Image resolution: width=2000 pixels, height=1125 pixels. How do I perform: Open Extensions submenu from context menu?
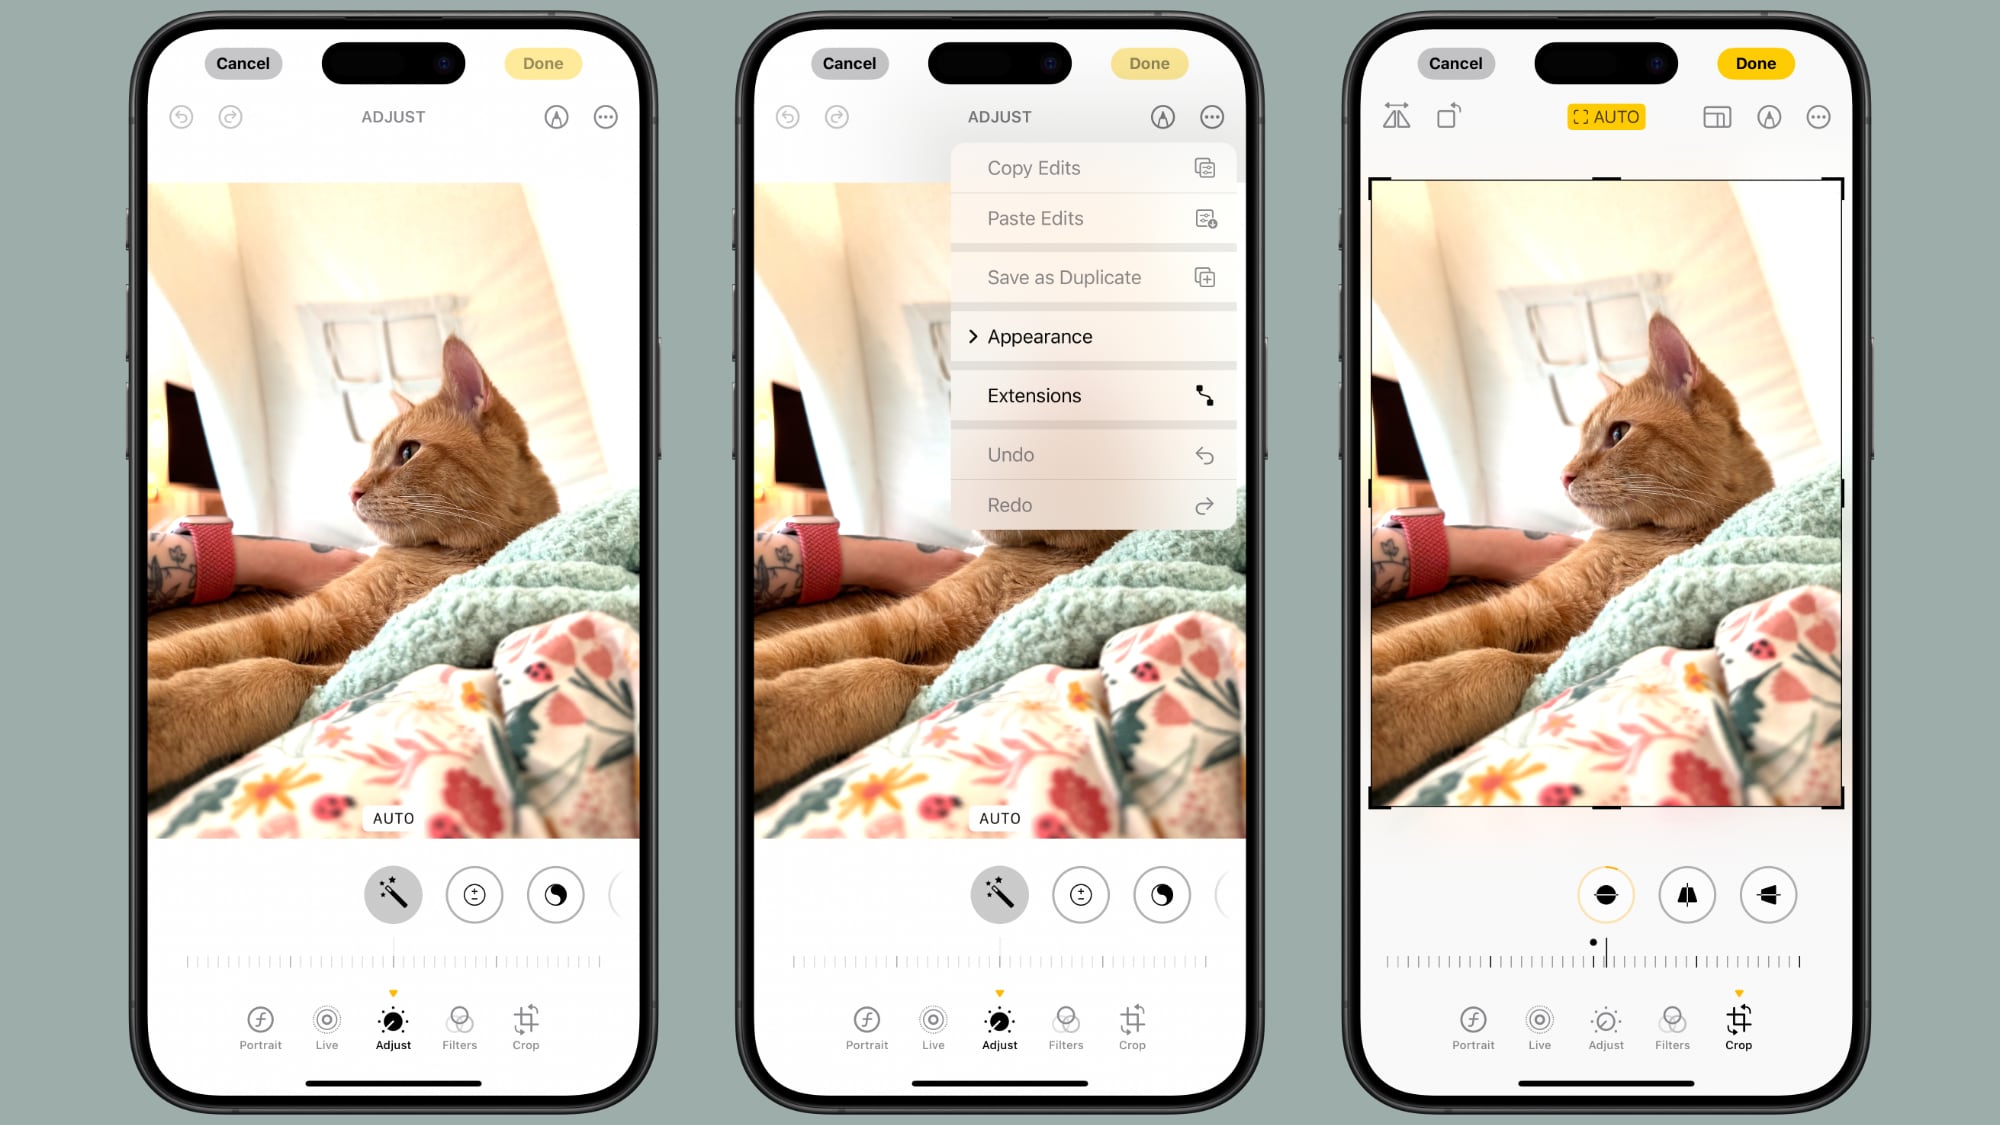pyautogui.click(x=1092, y=396)
